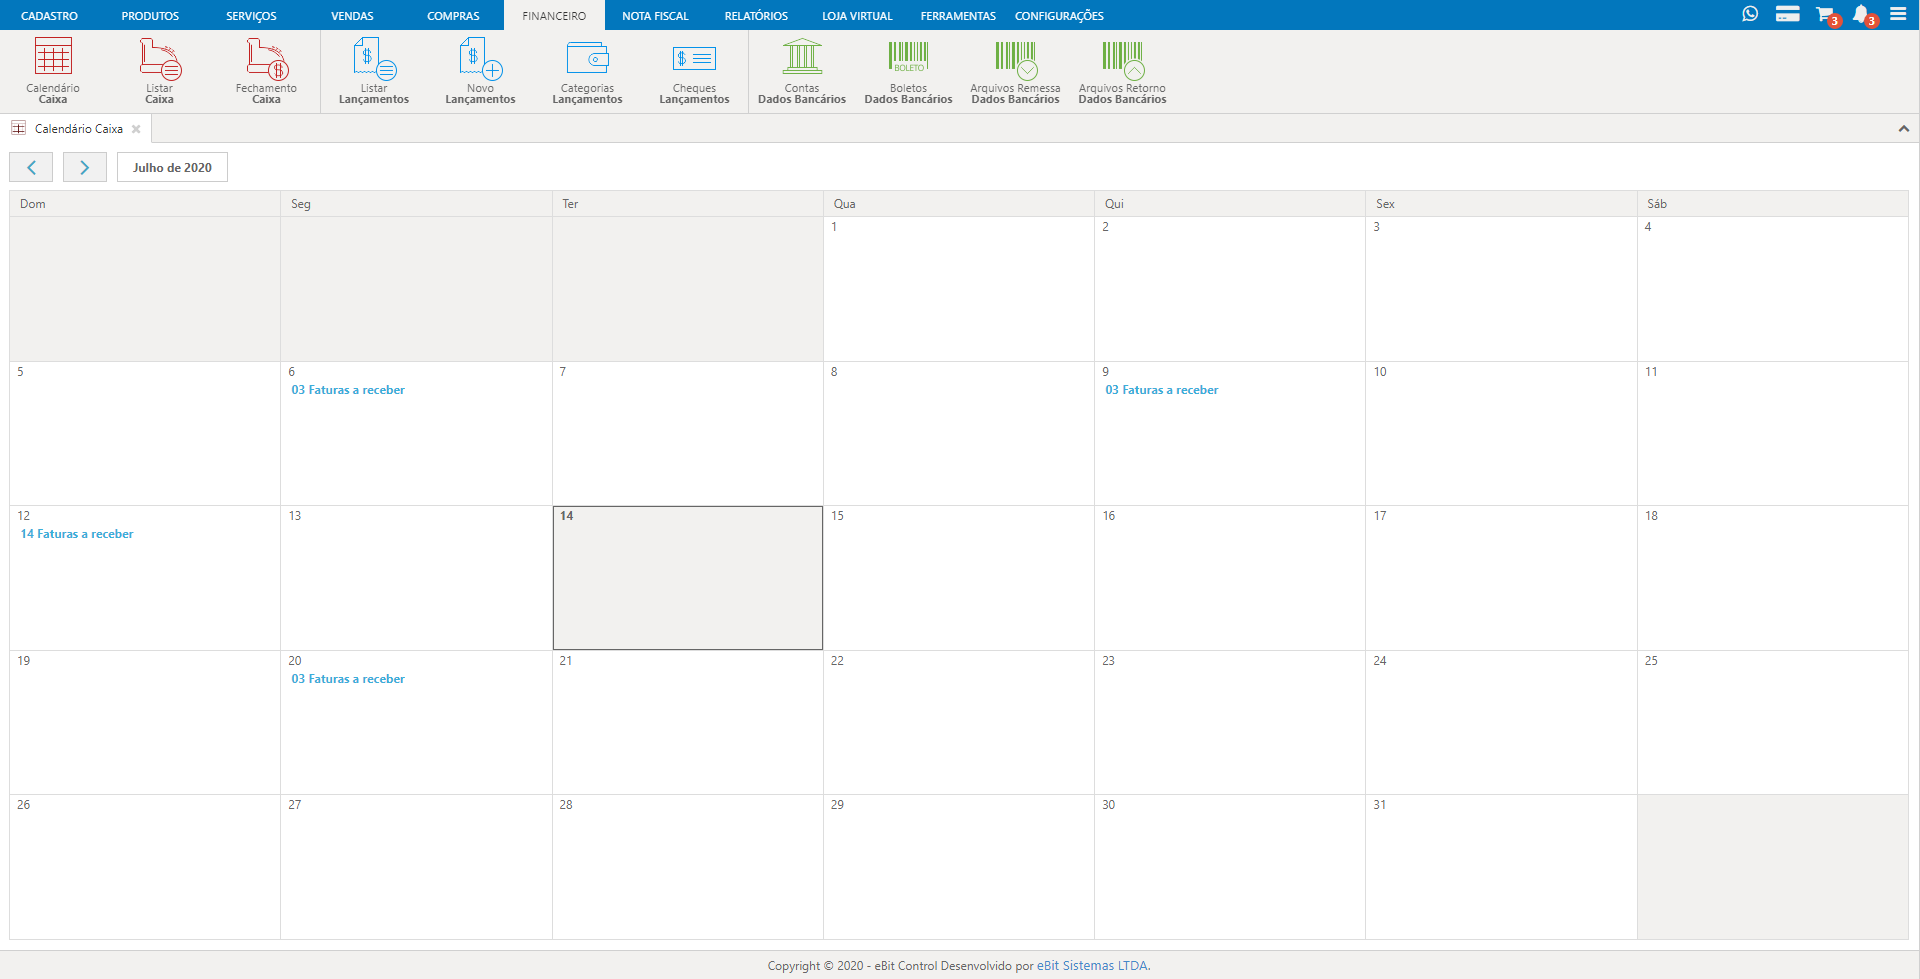Click the Sex column header
Image resolution: width=1920 pixels, height=979 pixels.
click(x=1501, y=204)
